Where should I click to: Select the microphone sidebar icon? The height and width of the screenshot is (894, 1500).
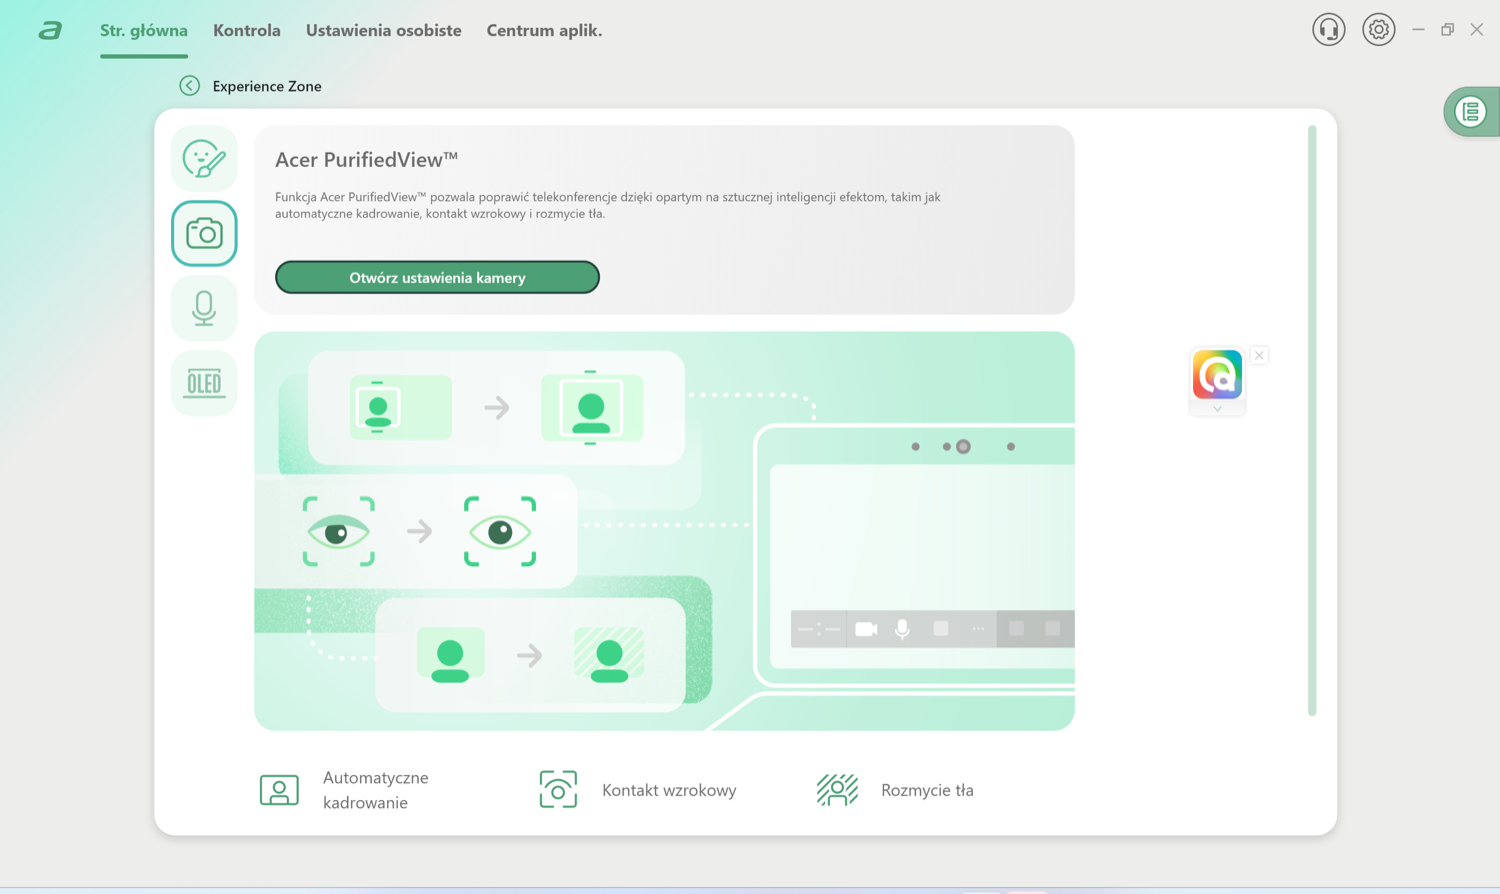[204, 308]
